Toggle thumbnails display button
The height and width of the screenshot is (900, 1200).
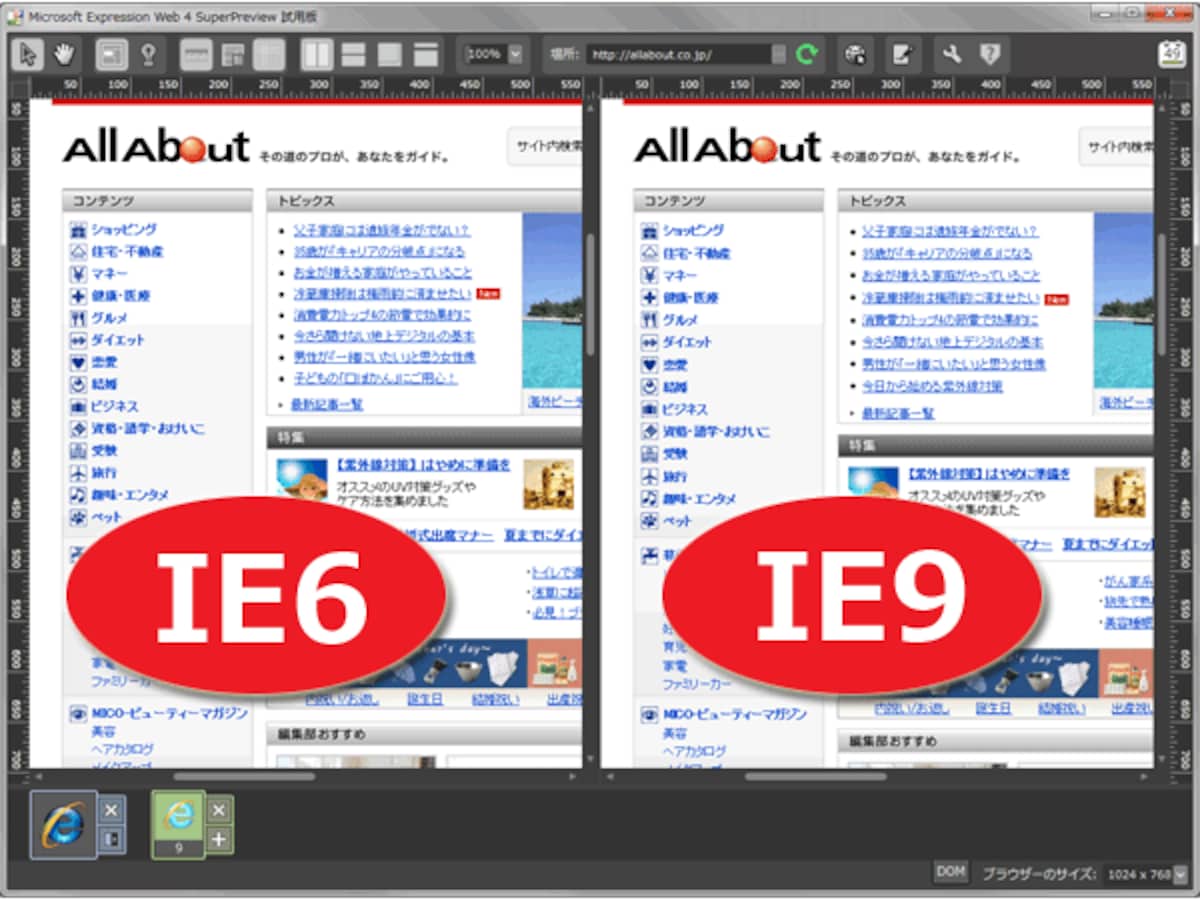pyautogui.click(x=268, y=54)
